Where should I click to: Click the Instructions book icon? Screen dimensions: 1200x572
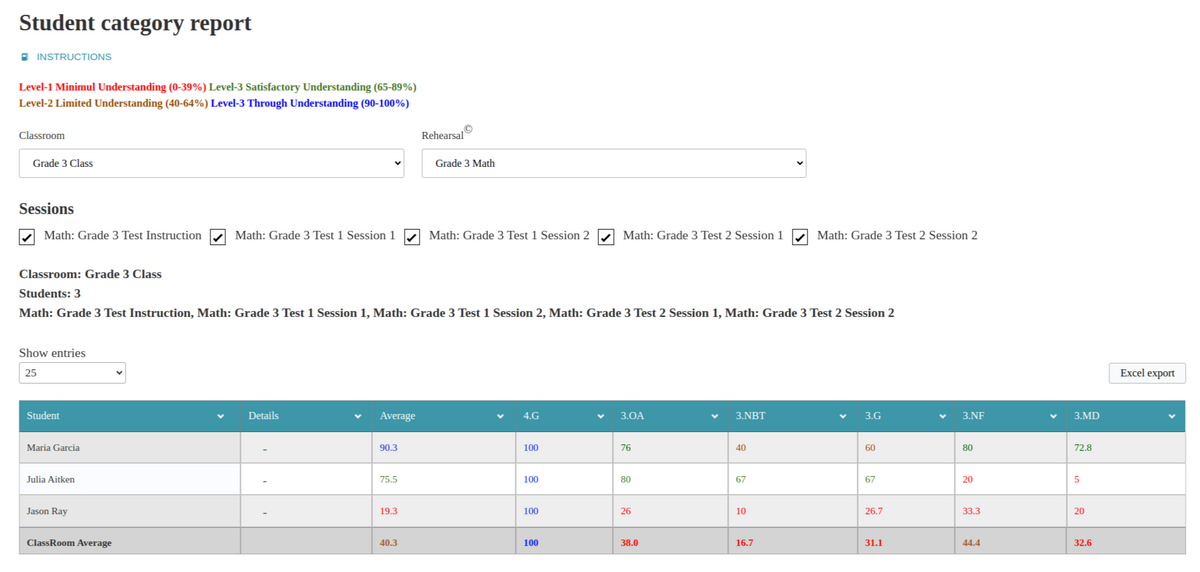[x=25, y=58]
